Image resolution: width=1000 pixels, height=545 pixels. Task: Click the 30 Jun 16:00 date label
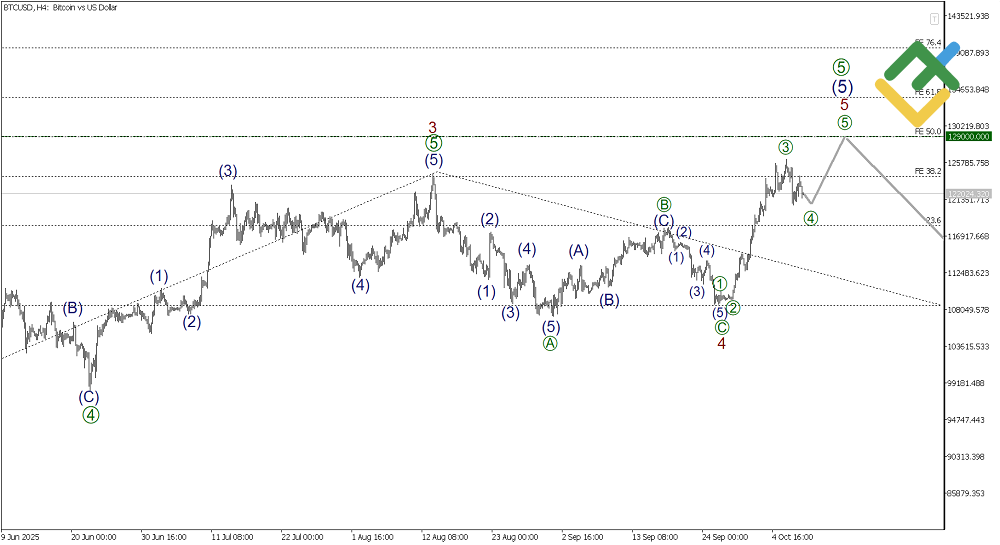(x=164, y=537)
